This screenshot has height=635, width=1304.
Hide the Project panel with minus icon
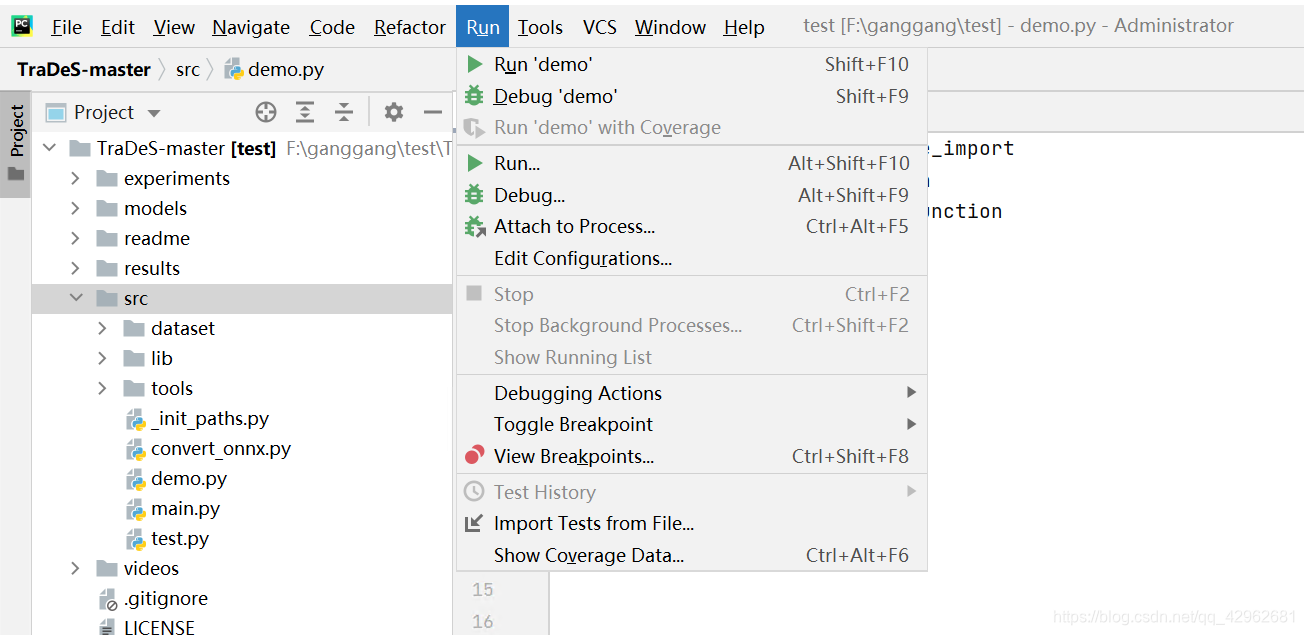(433, 112)
